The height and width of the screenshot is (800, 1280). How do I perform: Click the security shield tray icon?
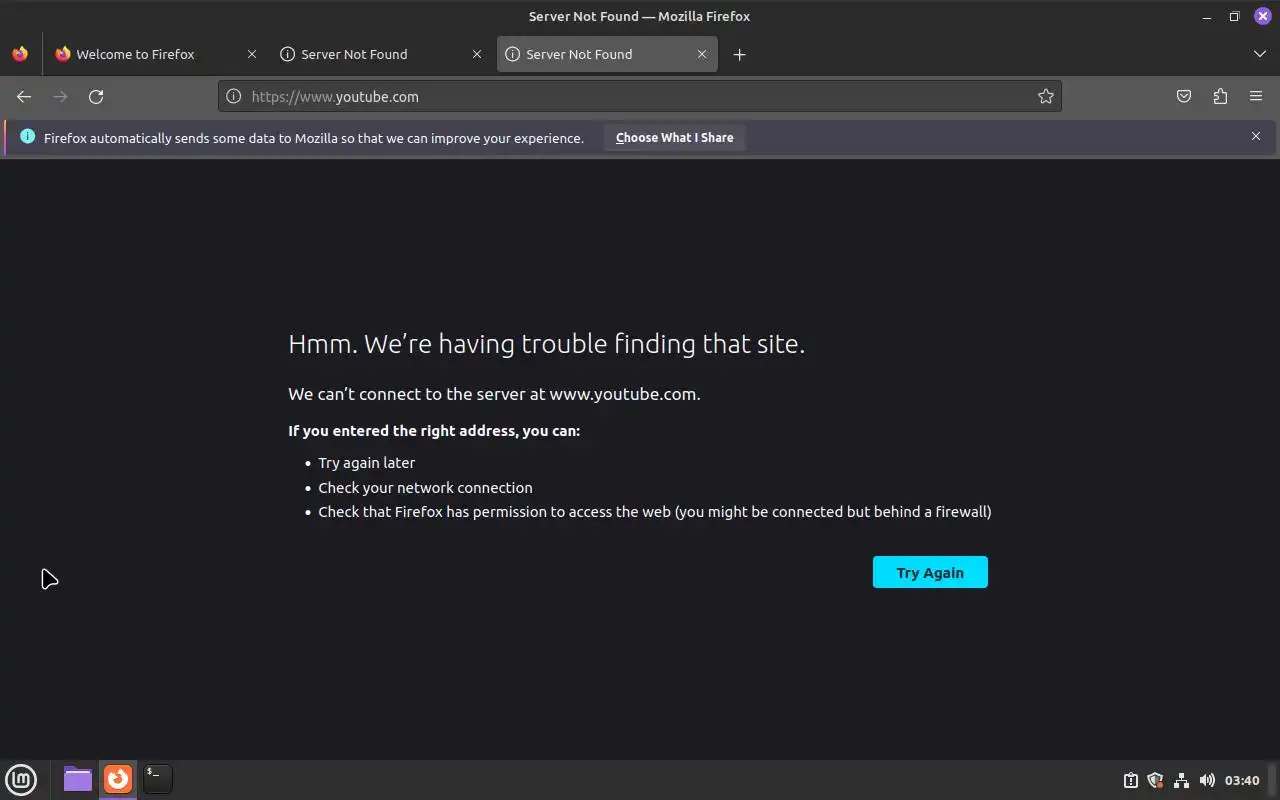coord(1156,780)
